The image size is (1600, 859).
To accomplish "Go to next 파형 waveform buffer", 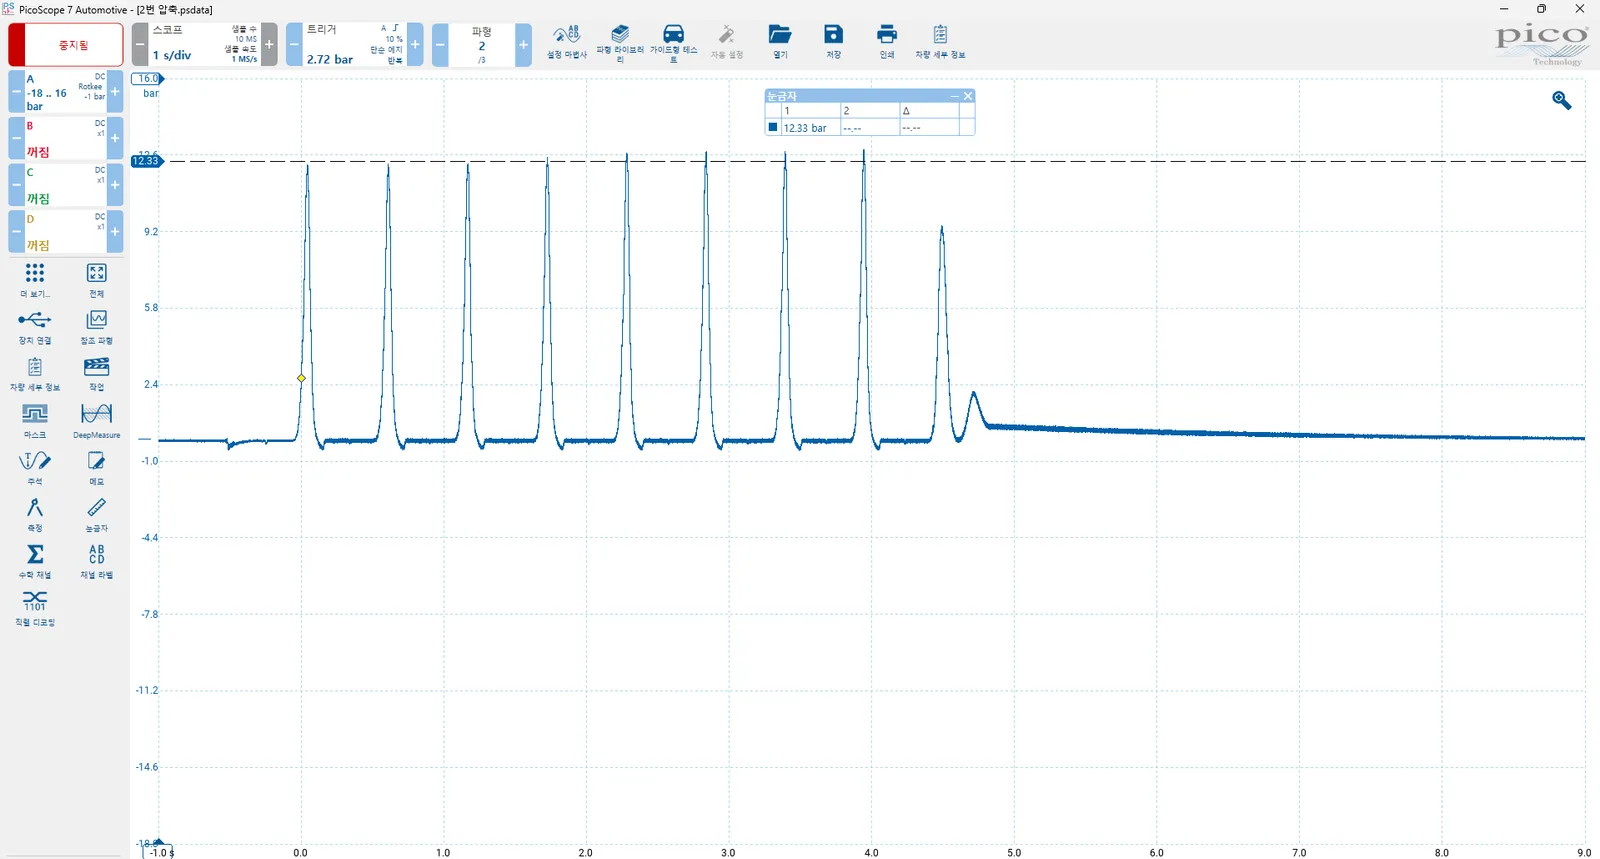I will click(523, 45).
